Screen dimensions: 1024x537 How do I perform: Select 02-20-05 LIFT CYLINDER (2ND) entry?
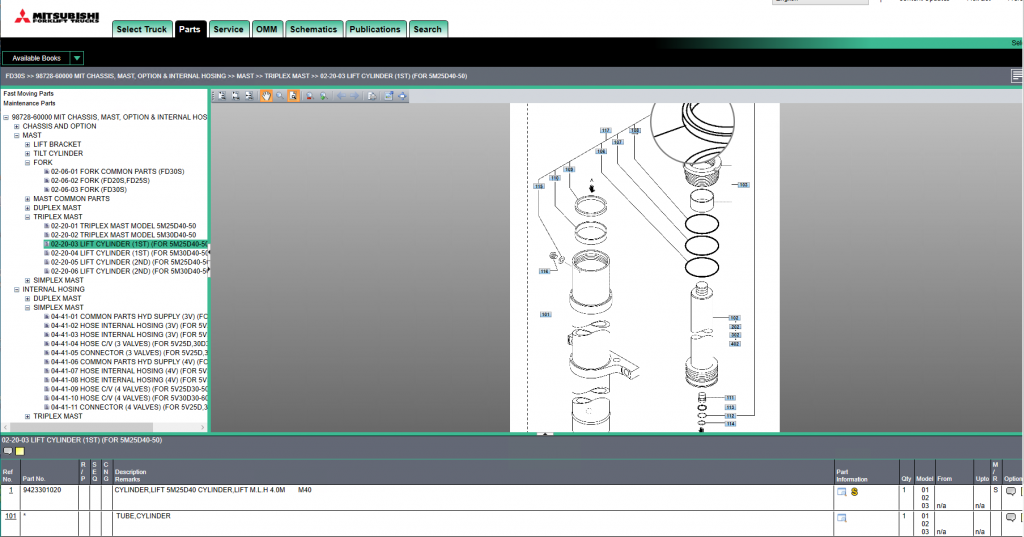129,263
